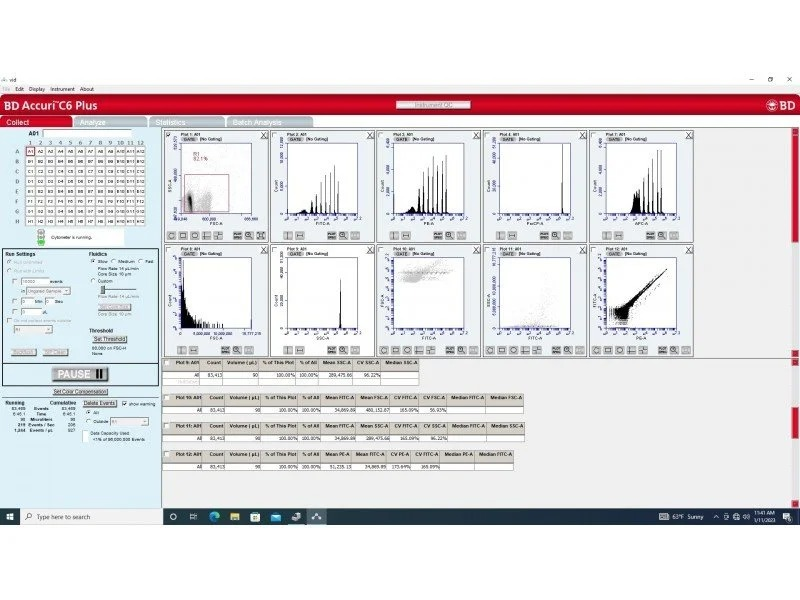Click the zoom magnifier icon in Plot 1
The height and width of the screenshot is (600, 800).
click(249, 235)
